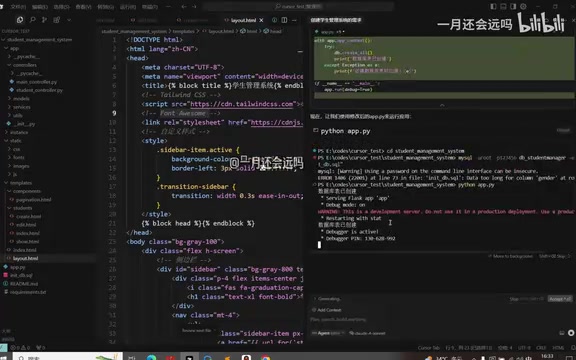This screenshot has height=360, width=576.
Task: Stop generation with the round stop icon
Action: (x=571, y=333)
